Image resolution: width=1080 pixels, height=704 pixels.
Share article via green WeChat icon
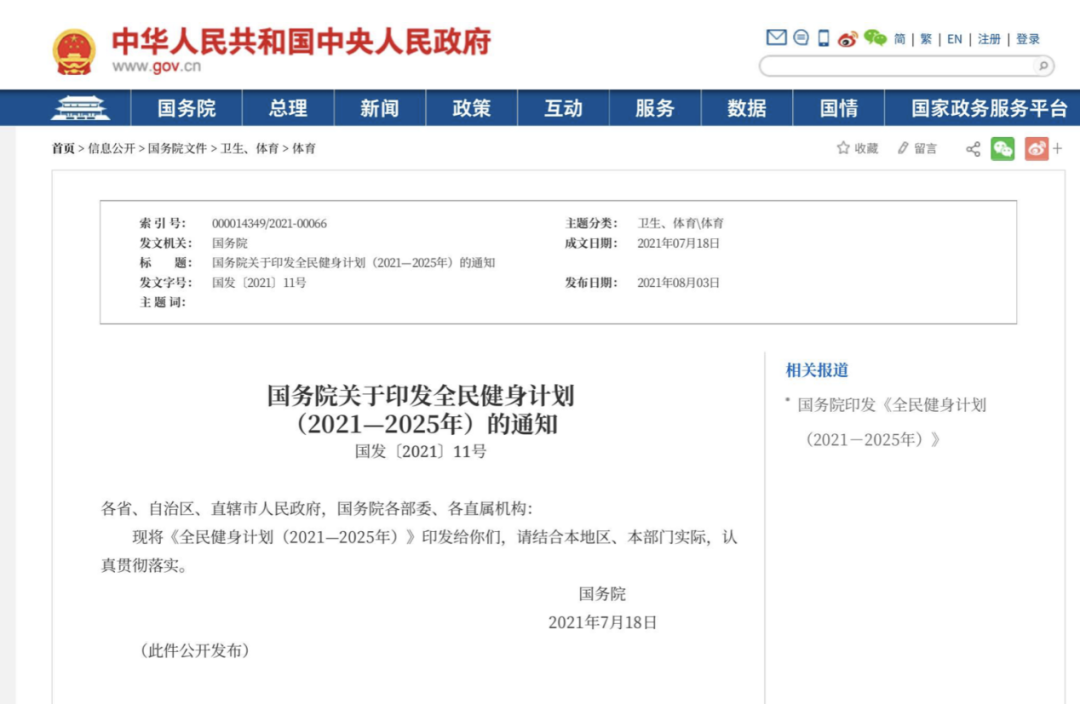point(1003,148)
